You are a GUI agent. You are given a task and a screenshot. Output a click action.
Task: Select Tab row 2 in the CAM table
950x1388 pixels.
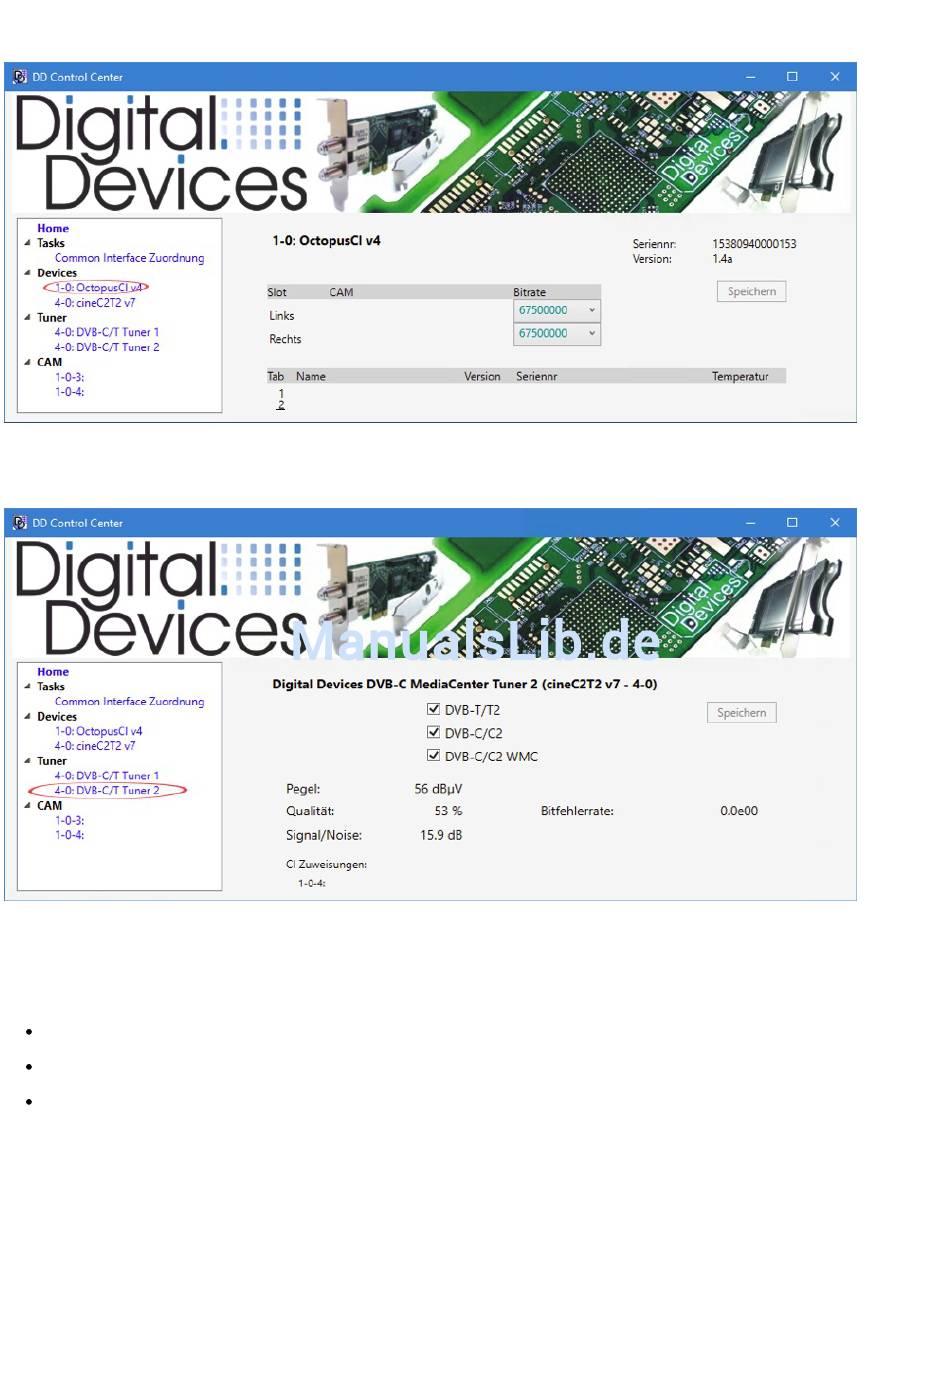coord(281,405)
